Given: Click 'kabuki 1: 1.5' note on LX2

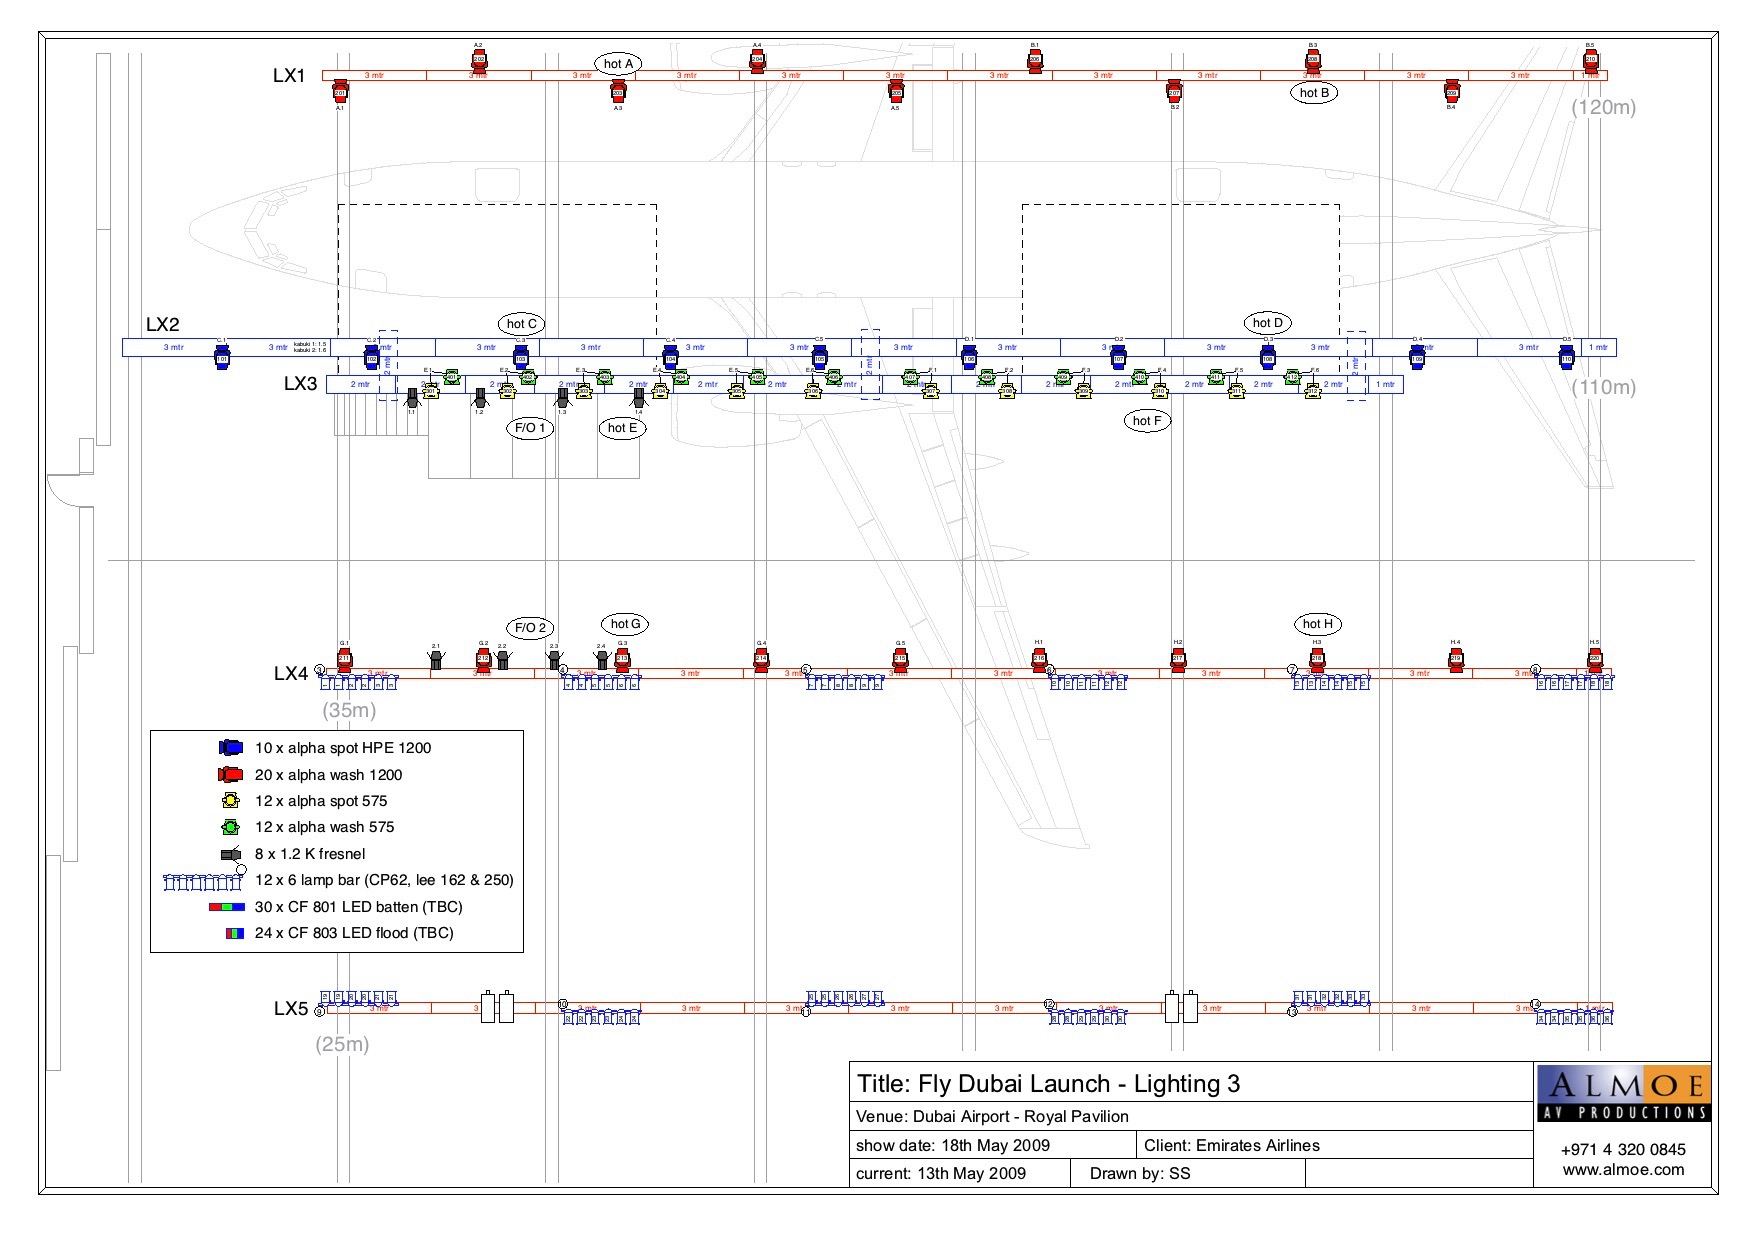Looking at the screenshot, I should pos(310,343).
